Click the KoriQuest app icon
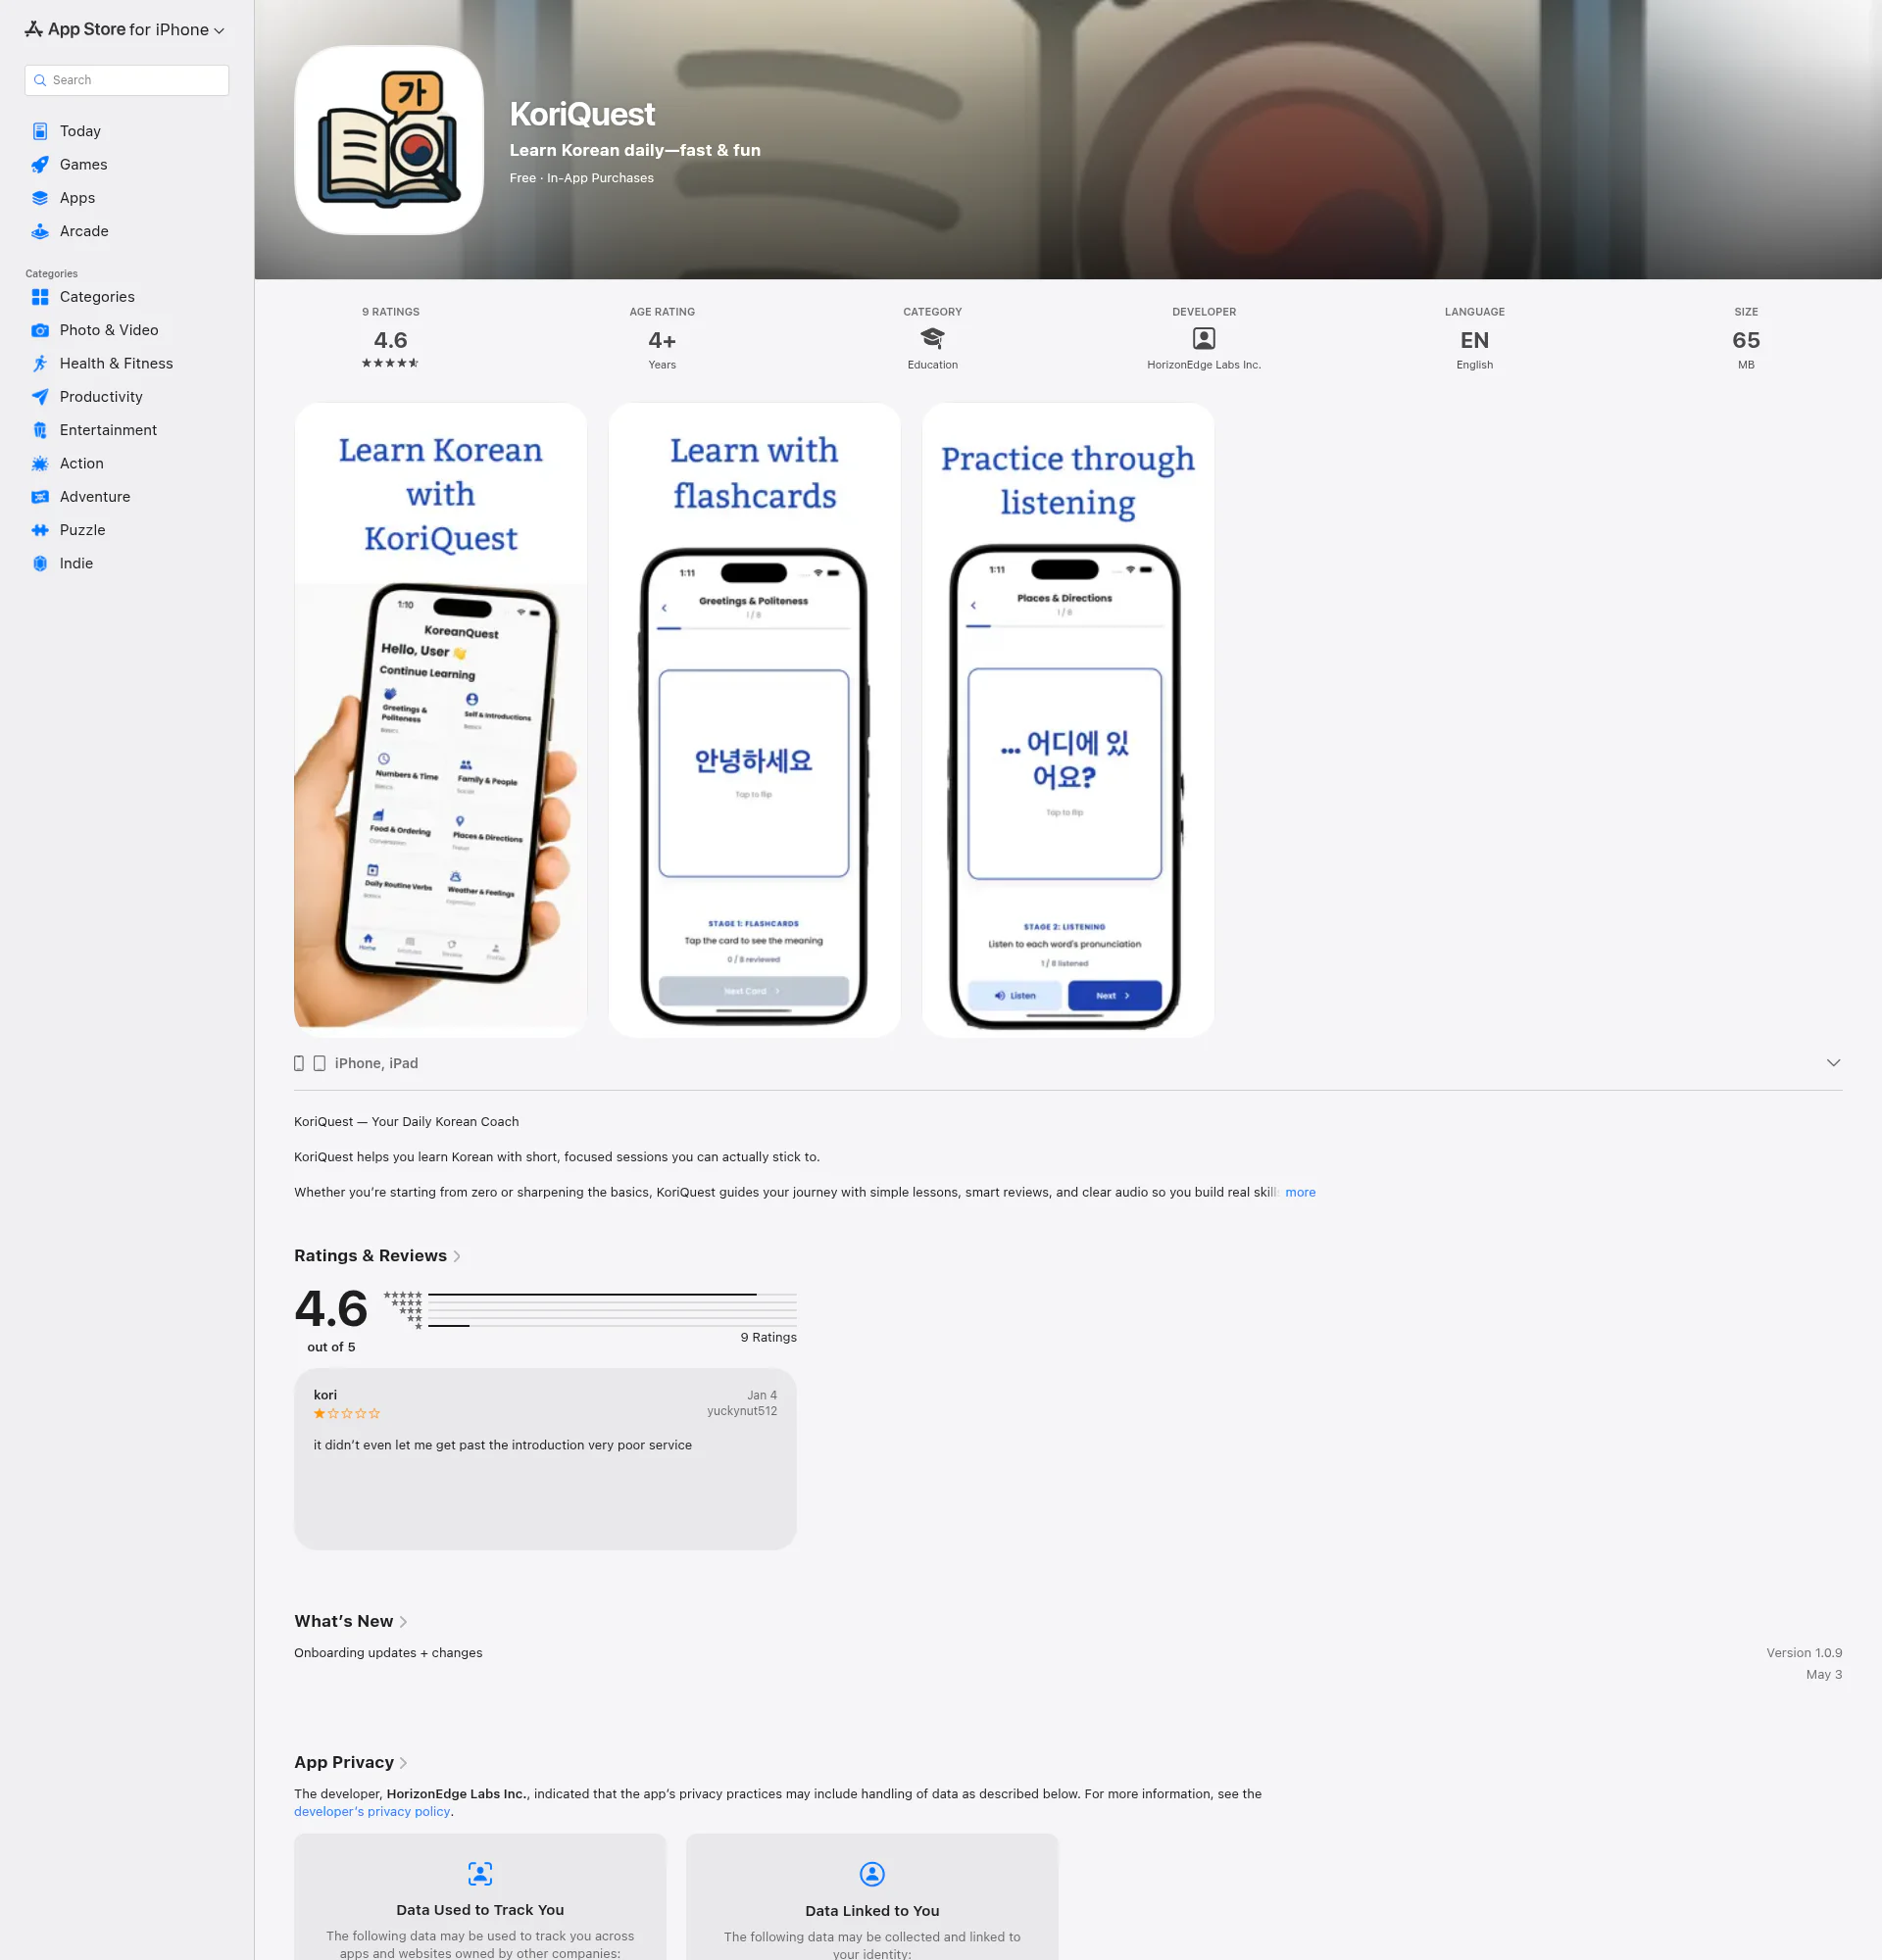Viewport: 1882px width, 1960px height. pos(389,140)
